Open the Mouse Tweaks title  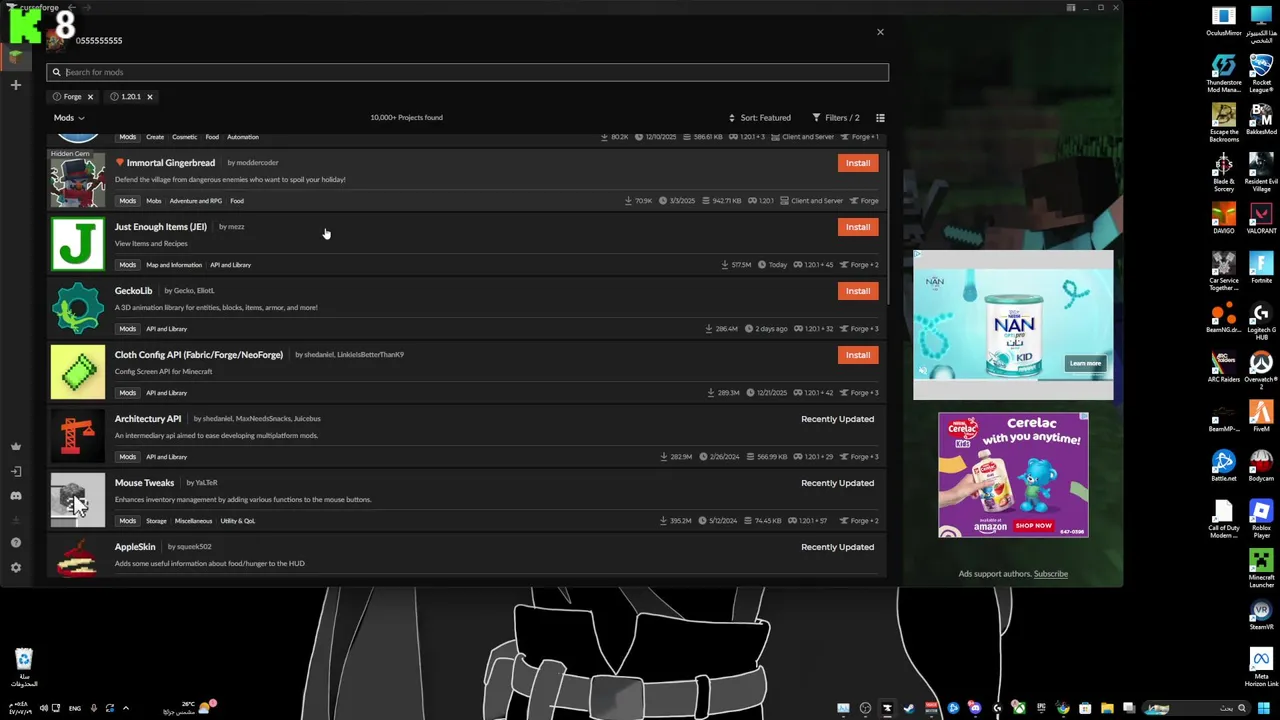[144, 483]
